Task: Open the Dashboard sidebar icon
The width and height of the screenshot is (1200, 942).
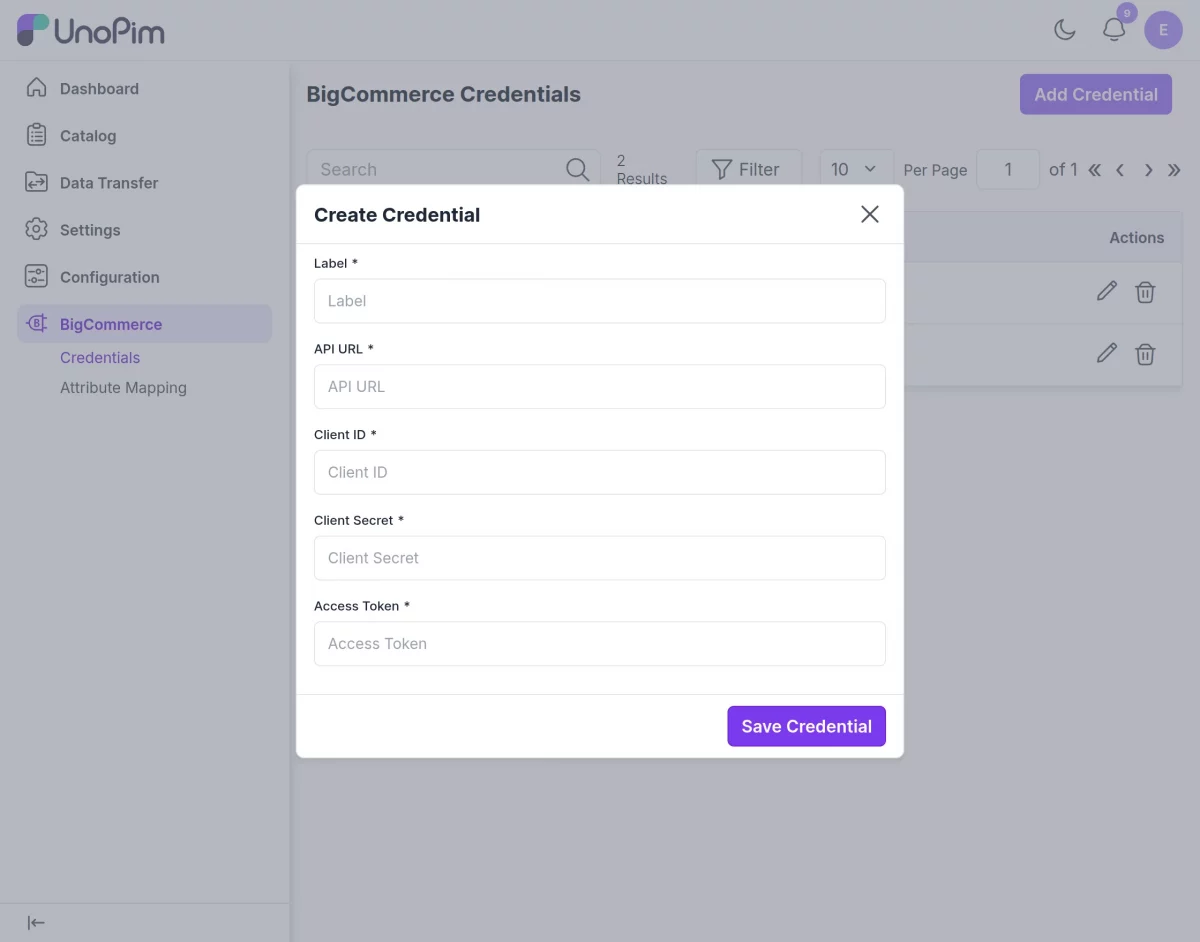Action: click(36, 88)
